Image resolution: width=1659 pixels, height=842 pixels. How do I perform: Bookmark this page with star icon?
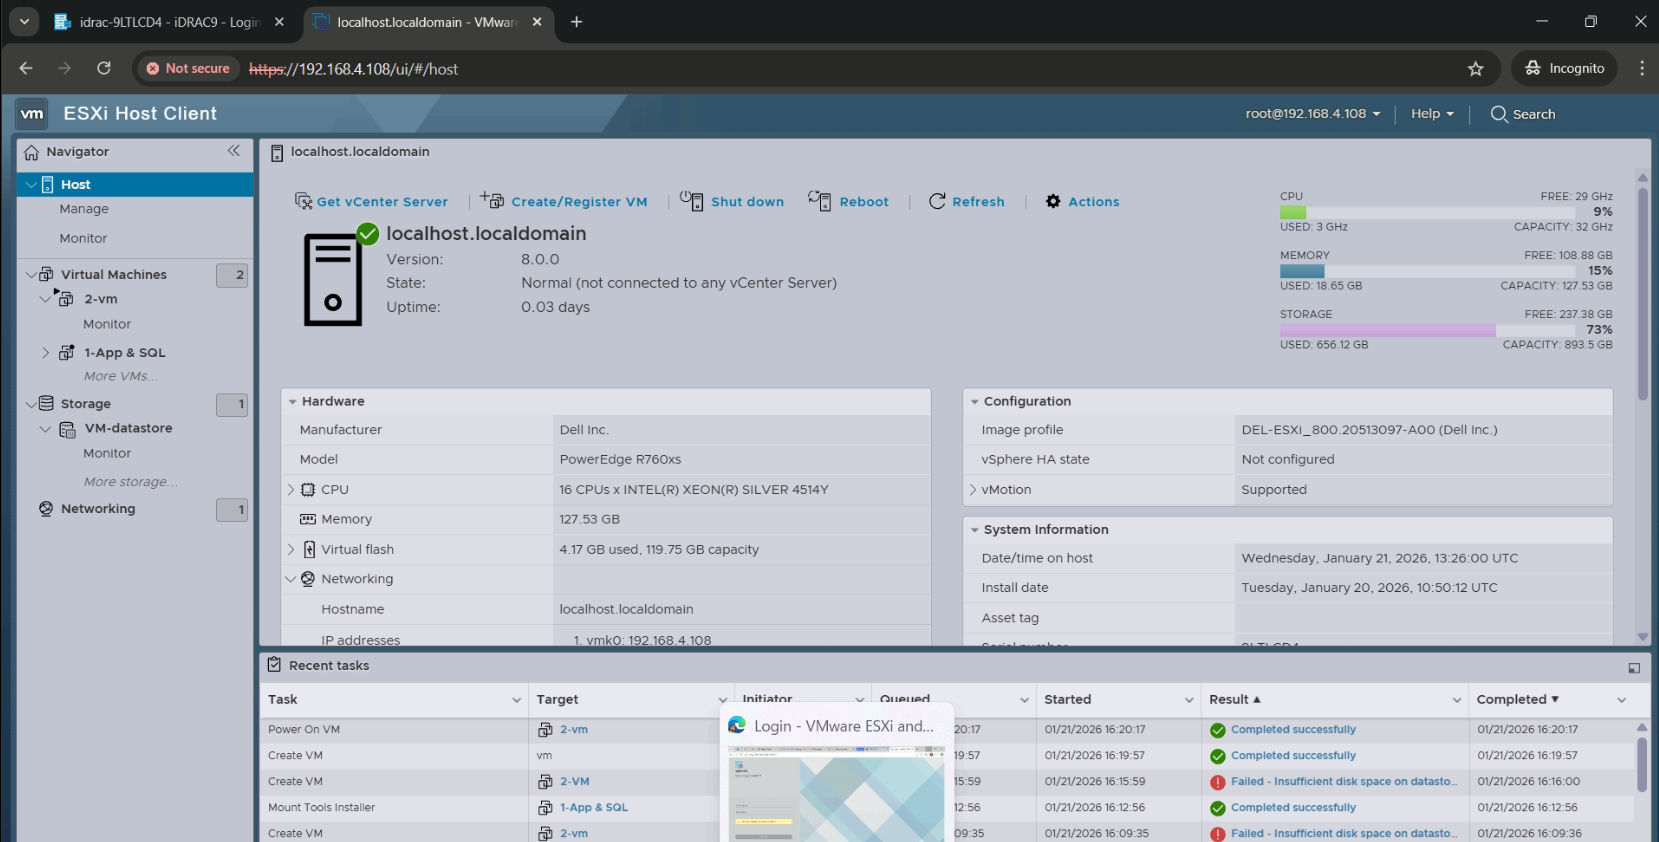[x=1475, y=69]
